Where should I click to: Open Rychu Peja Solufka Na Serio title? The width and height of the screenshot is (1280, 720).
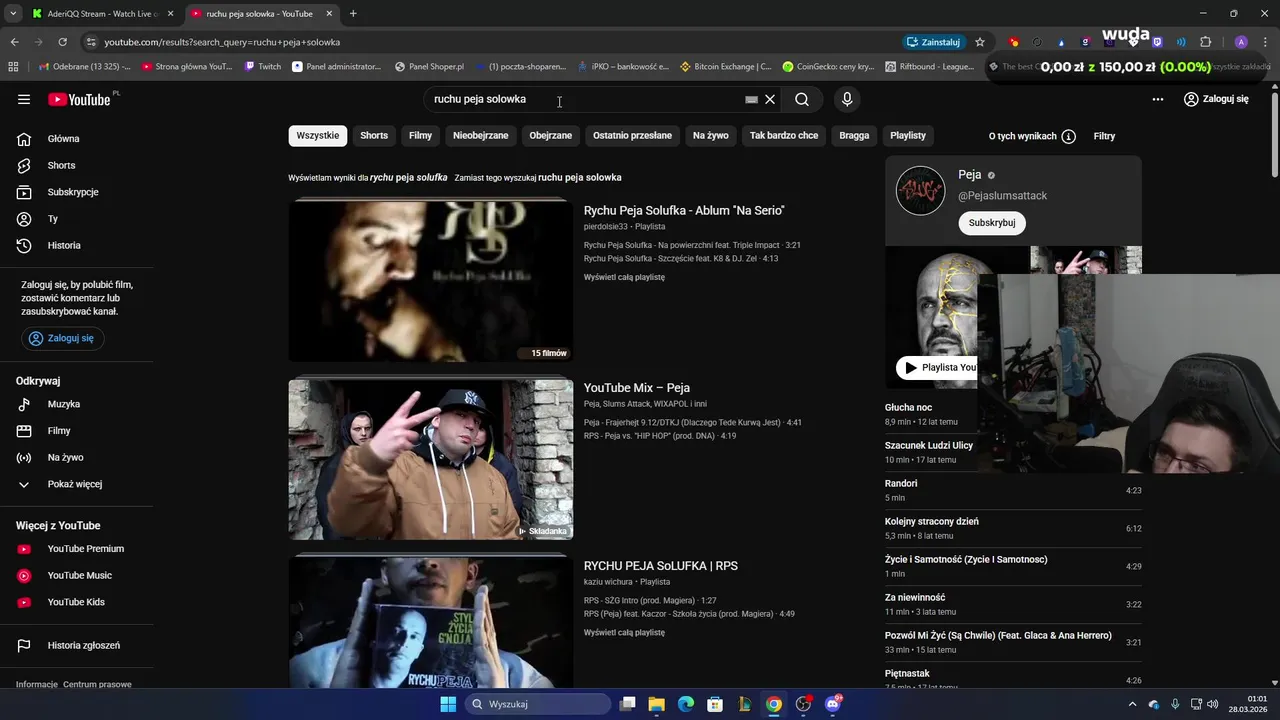(684, 211)
